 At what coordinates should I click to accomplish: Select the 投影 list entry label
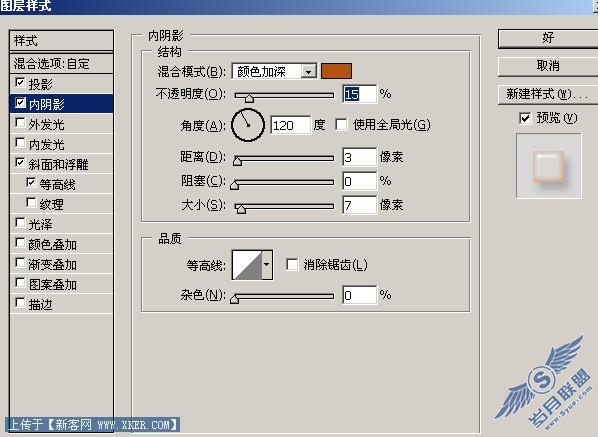[x=40, y=84]
